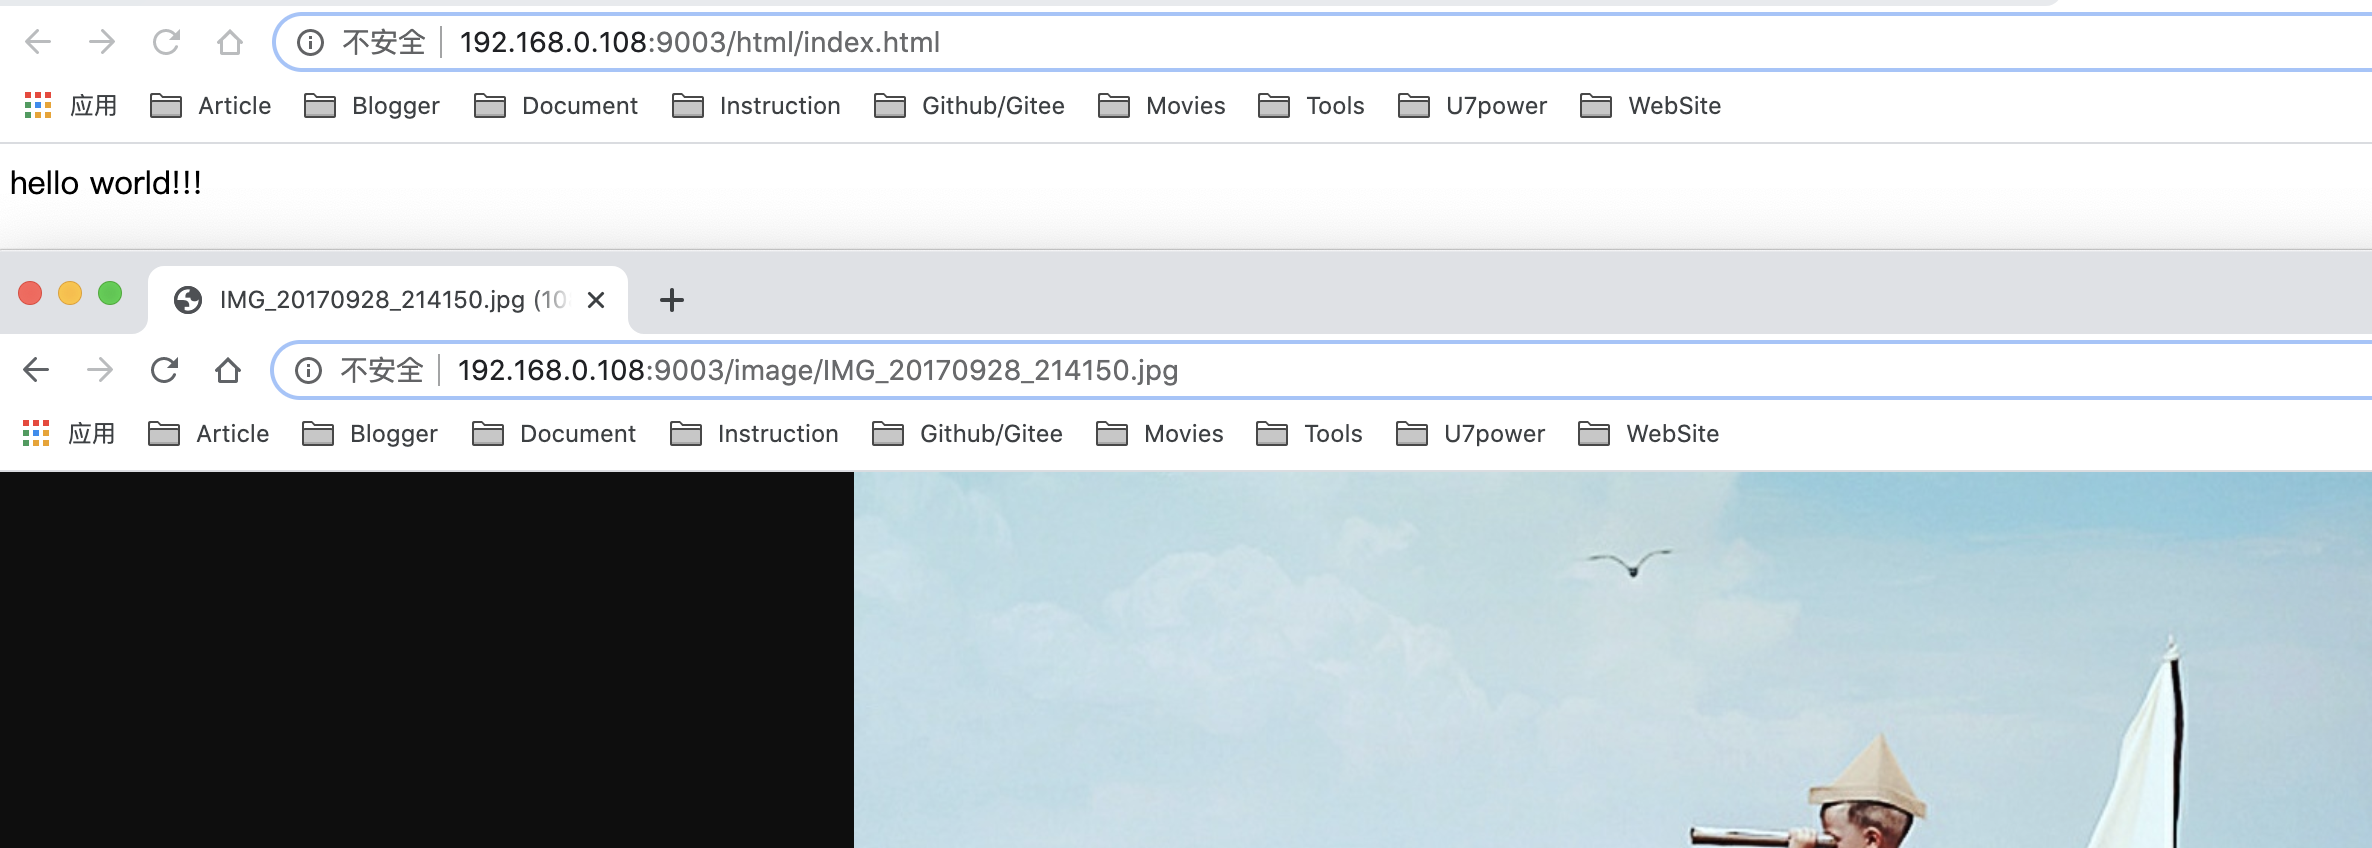Click the home icon in lower browser
This screenshot has height=848, width=2372.
(228, 370)
